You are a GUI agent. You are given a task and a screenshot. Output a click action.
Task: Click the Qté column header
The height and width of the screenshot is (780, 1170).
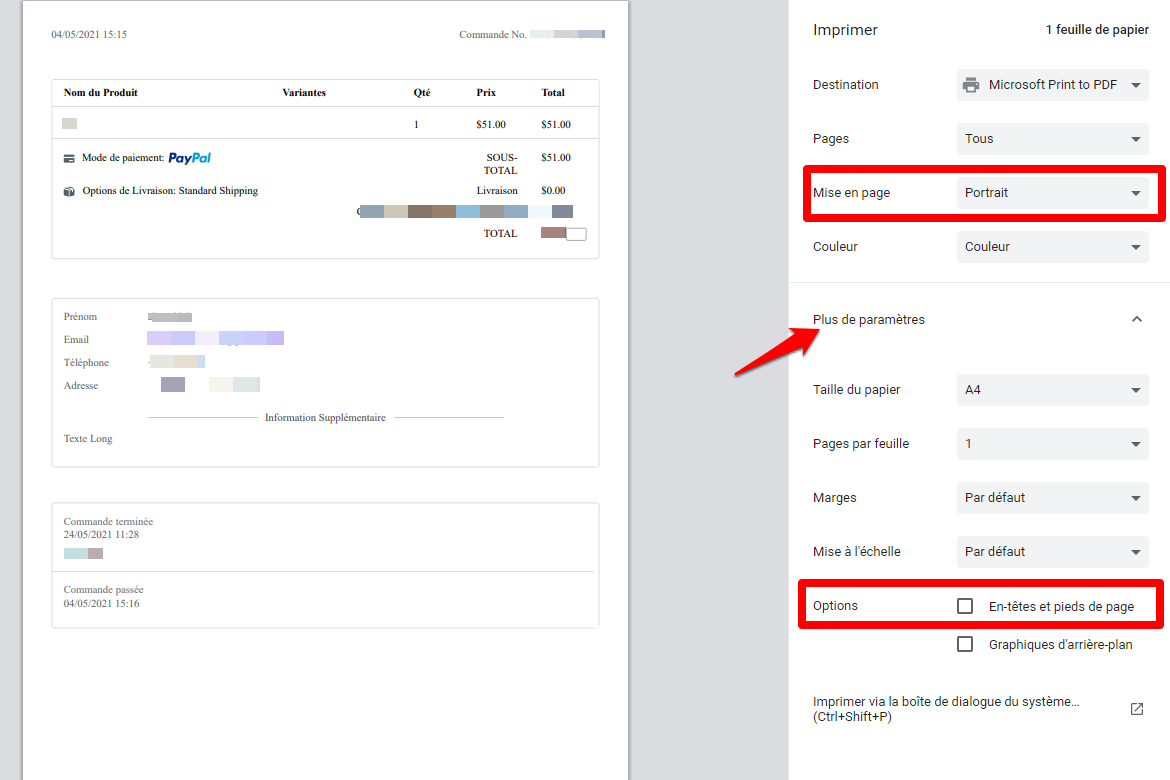click(x=422, y=93)
